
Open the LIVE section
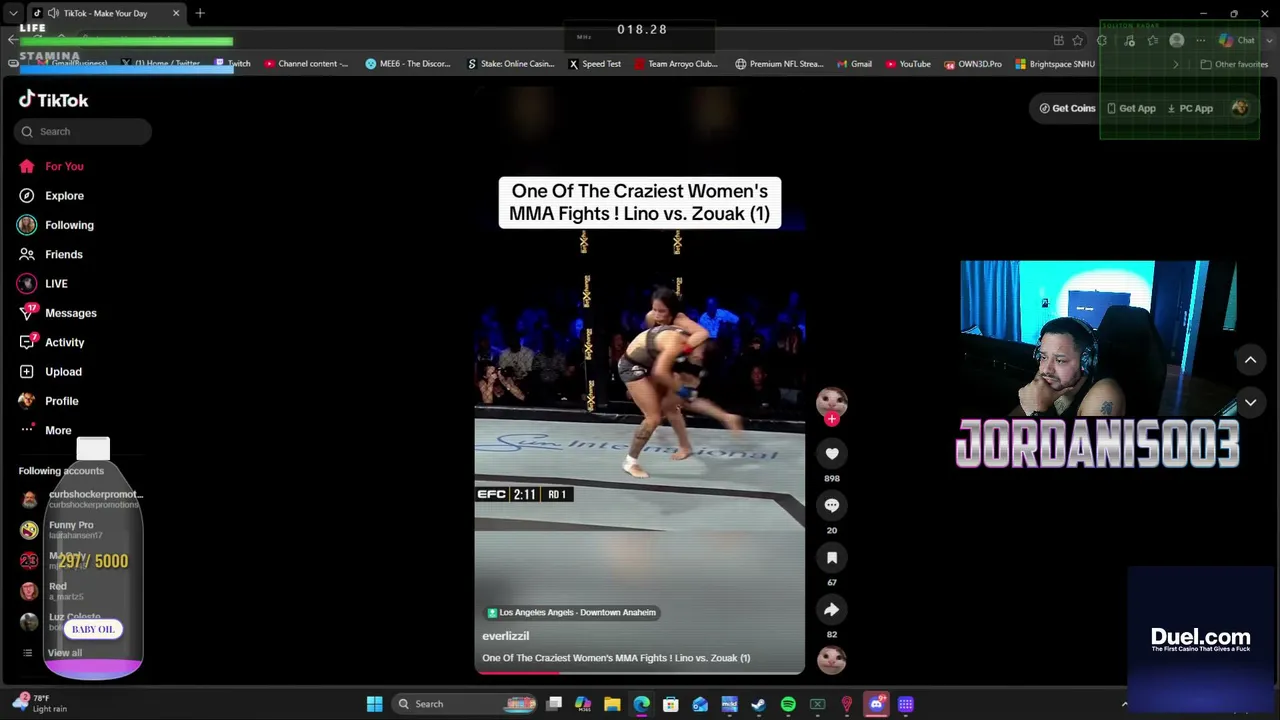(43, 284)
